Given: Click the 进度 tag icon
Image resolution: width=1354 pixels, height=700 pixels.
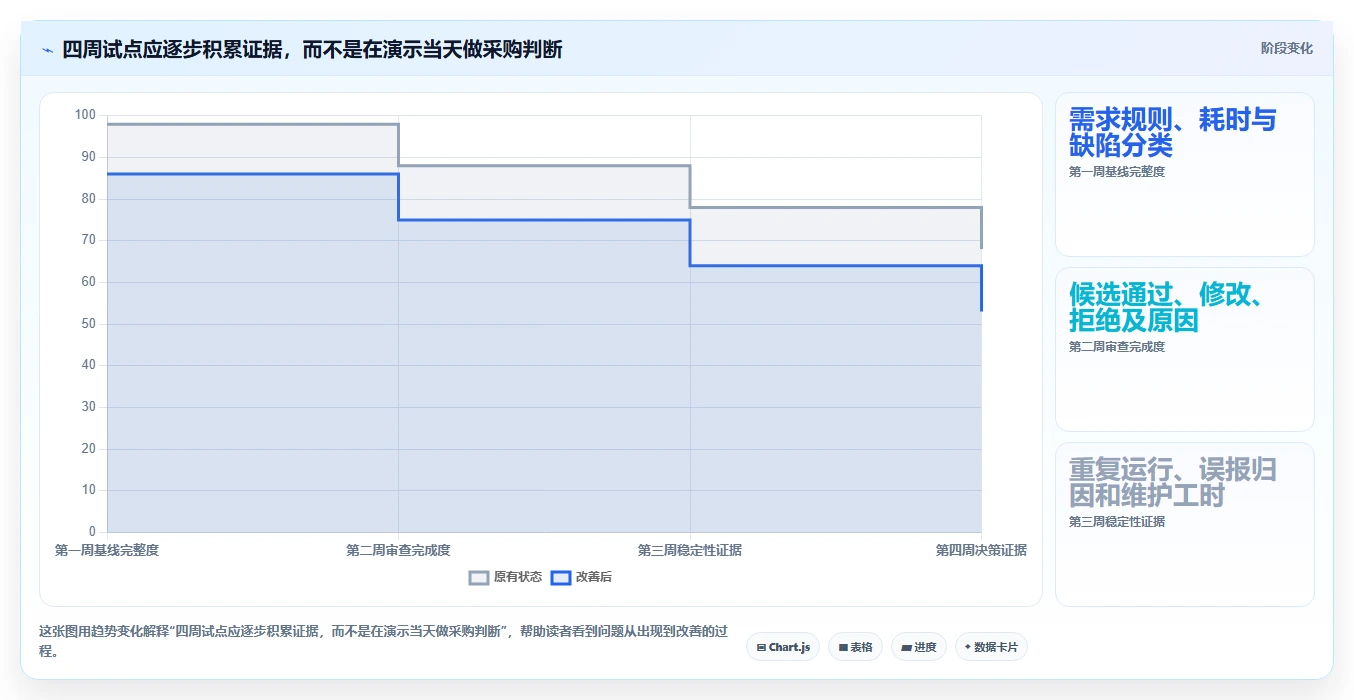Looking at the screenshot, I should pyautogui.click(x=906, y=648).
